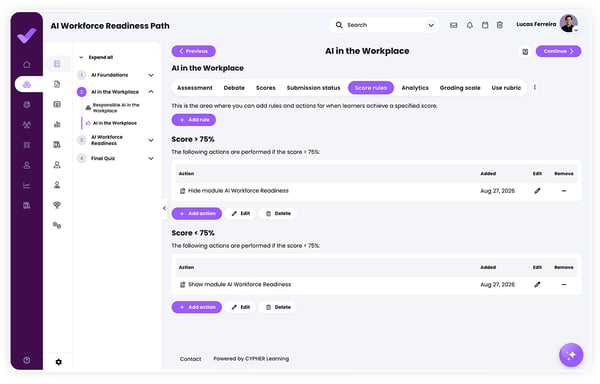Select the Final Quiz module row
The height and width of the screenshot is (384, 600).
[116, 158]
